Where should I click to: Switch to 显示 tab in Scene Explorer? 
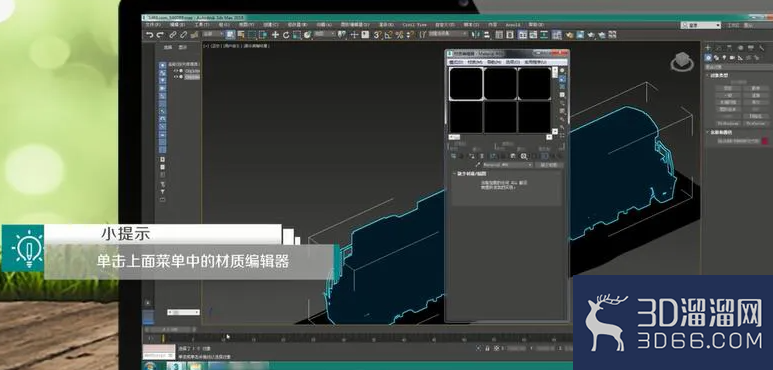pos(182,48)
